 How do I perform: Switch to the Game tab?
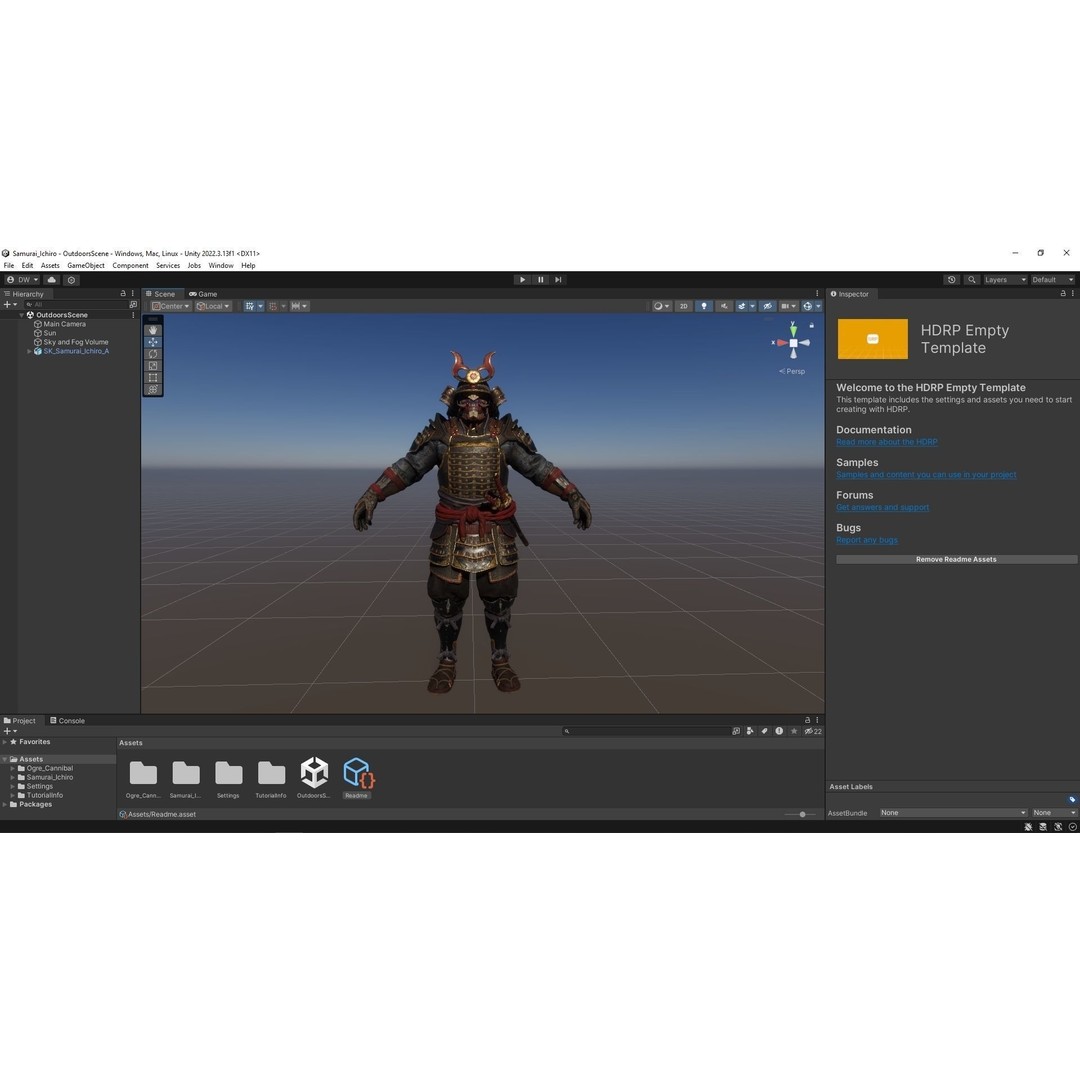(x=203, y=294)
